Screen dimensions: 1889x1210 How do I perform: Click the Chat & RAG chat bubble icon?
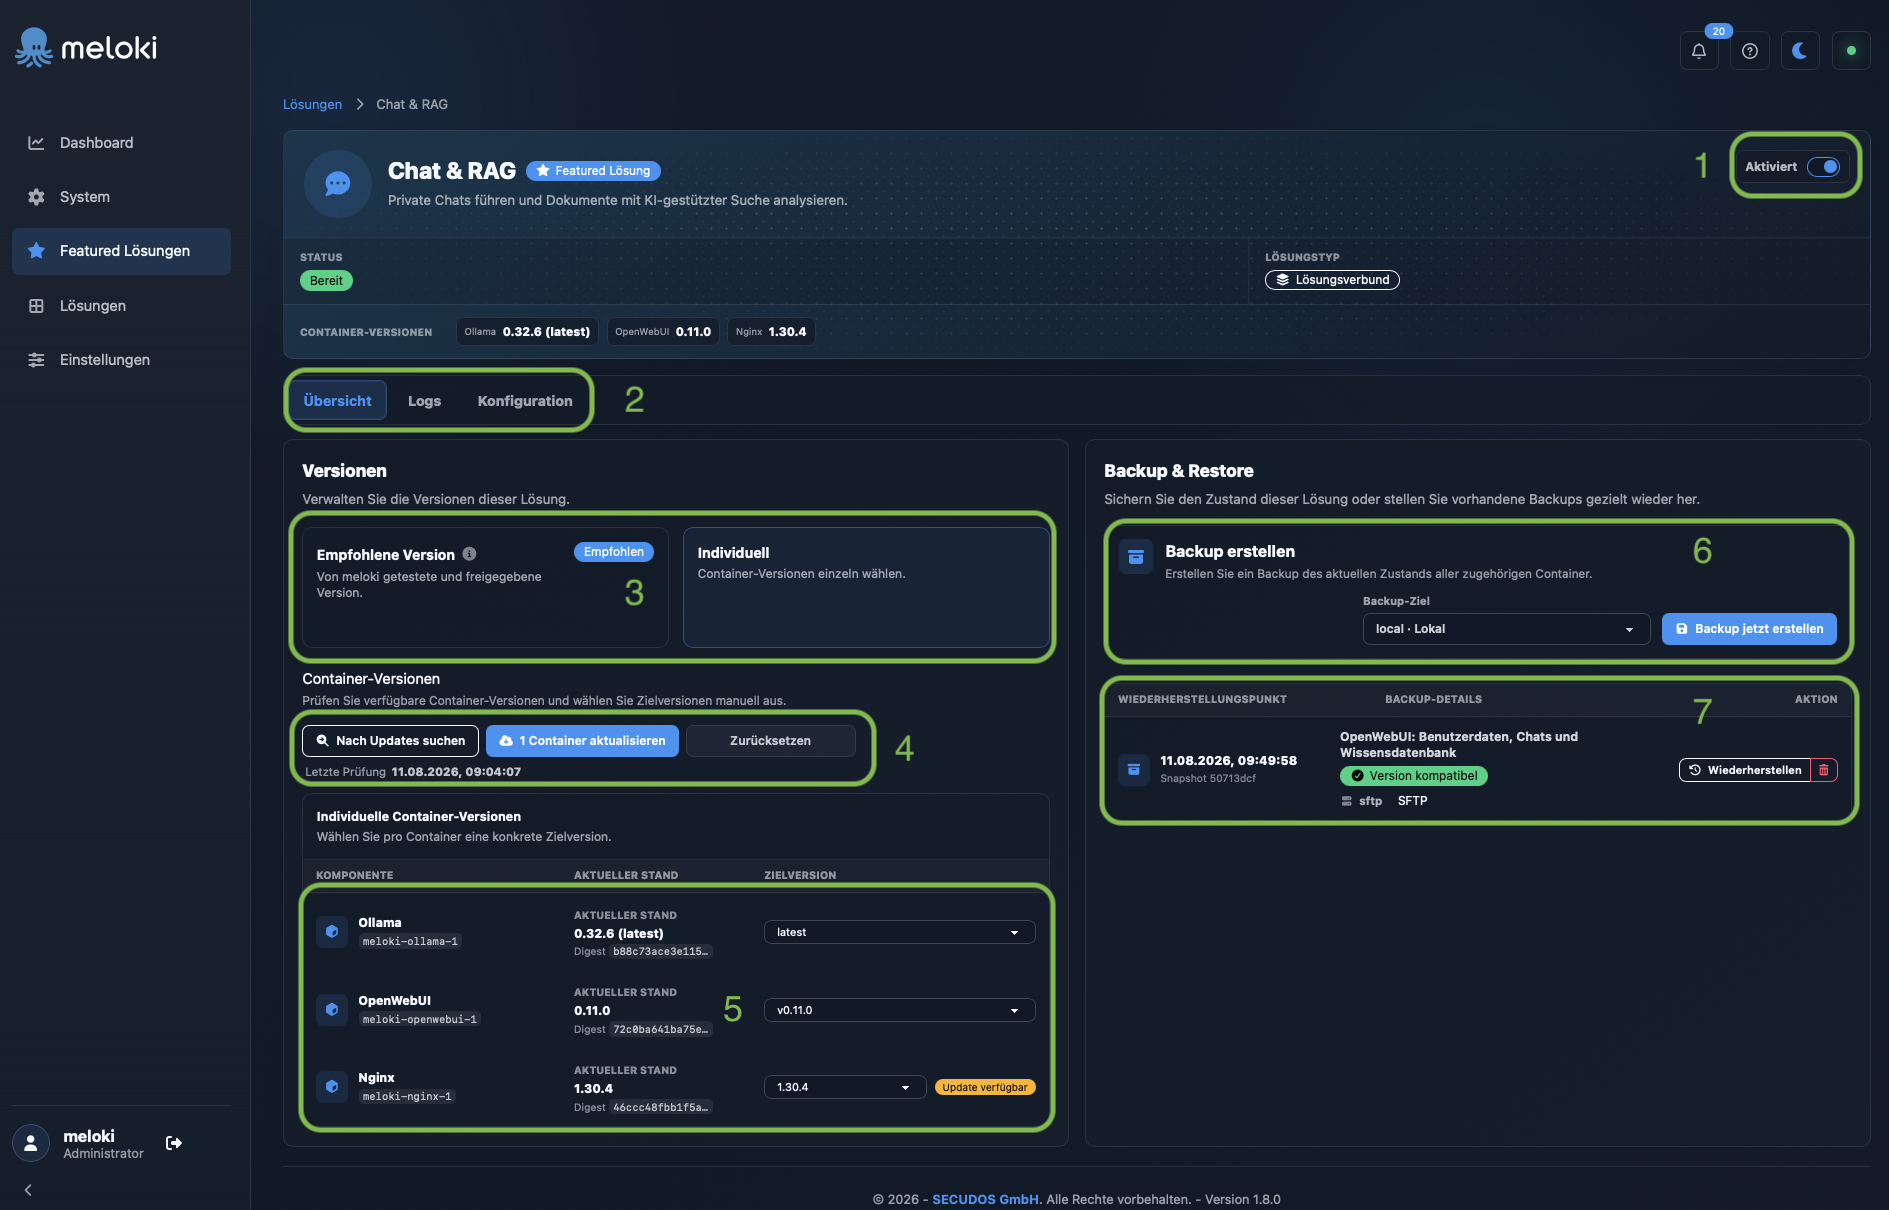point(338,184)
